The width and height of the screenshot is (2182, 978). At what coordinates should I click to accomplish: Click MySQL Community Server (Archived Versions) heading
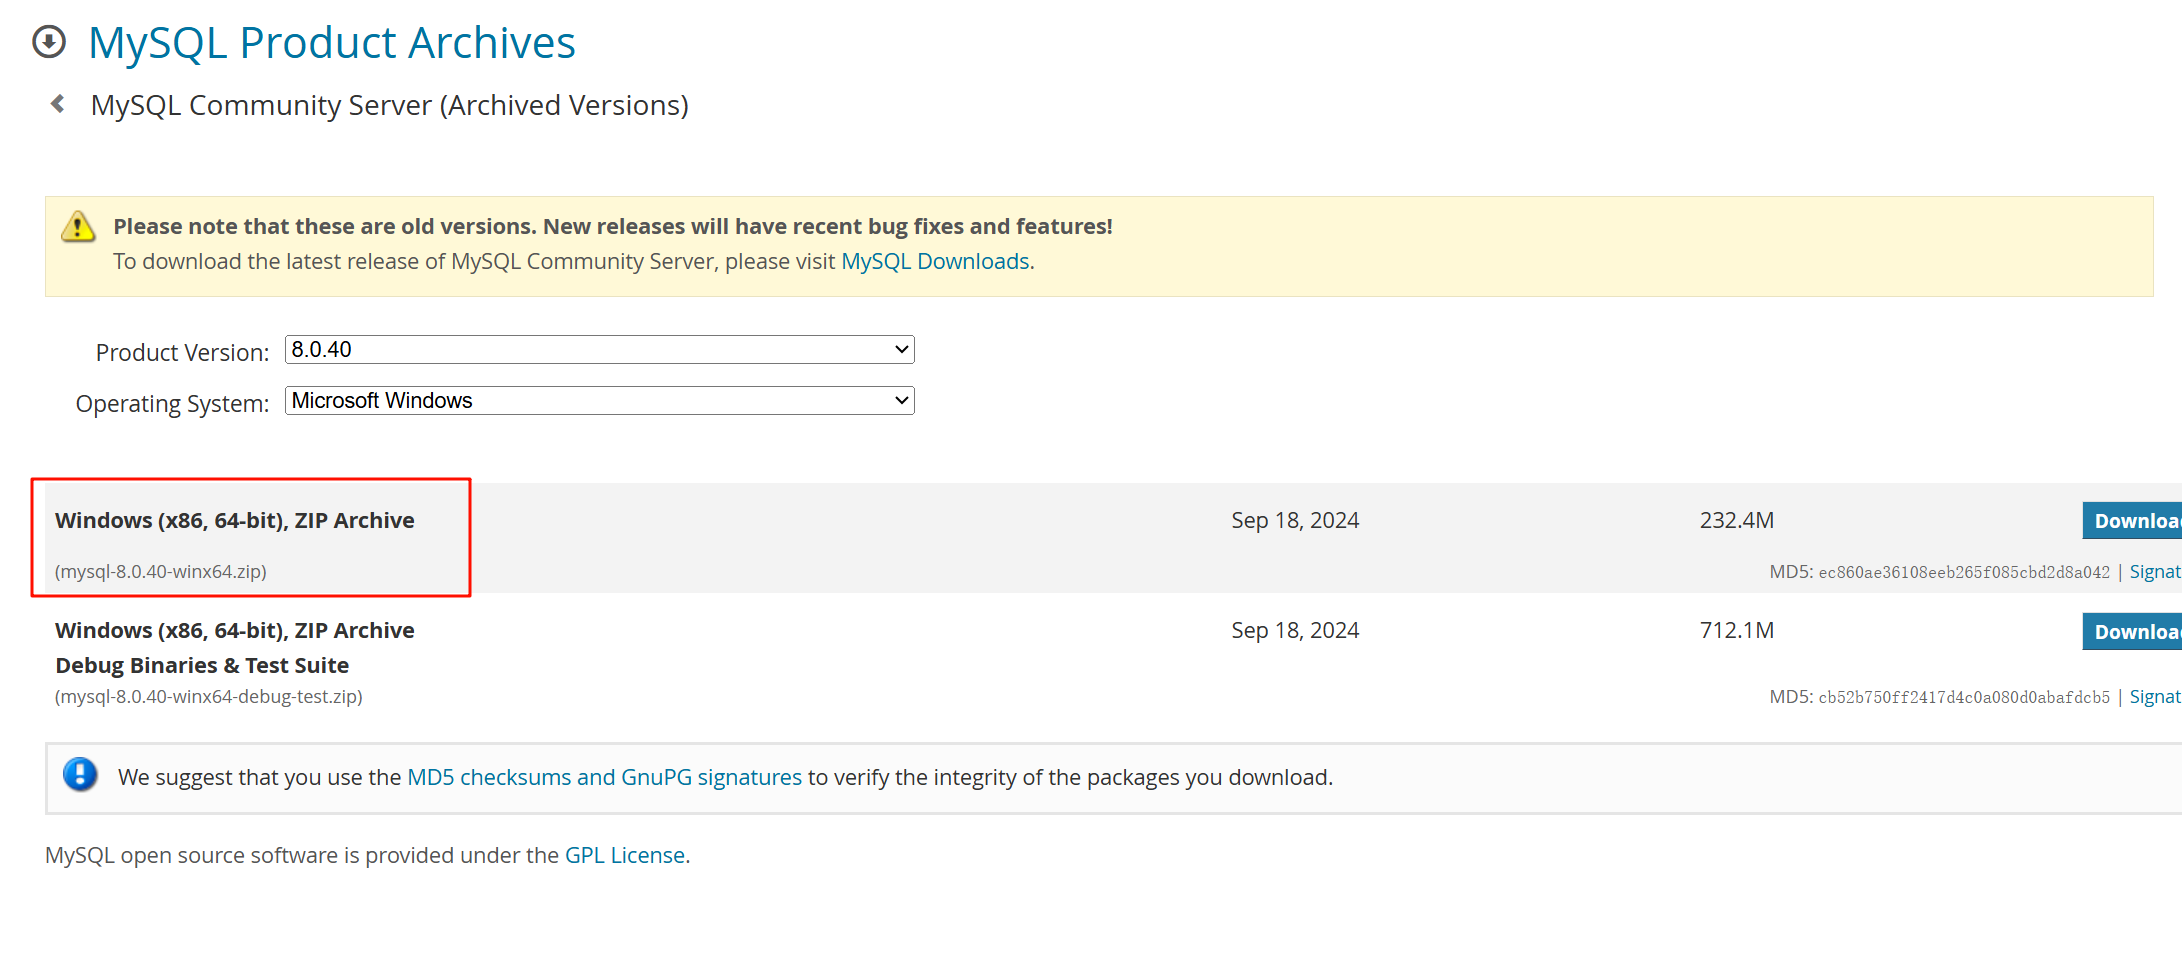(390, 105)
